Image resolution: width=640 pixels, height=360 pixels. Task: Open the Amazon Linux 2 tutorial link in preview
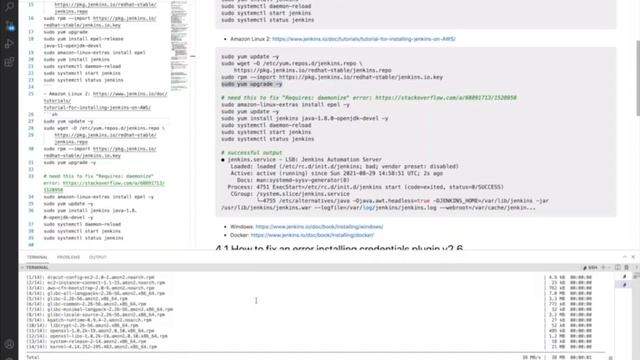[x=364, y=39]
